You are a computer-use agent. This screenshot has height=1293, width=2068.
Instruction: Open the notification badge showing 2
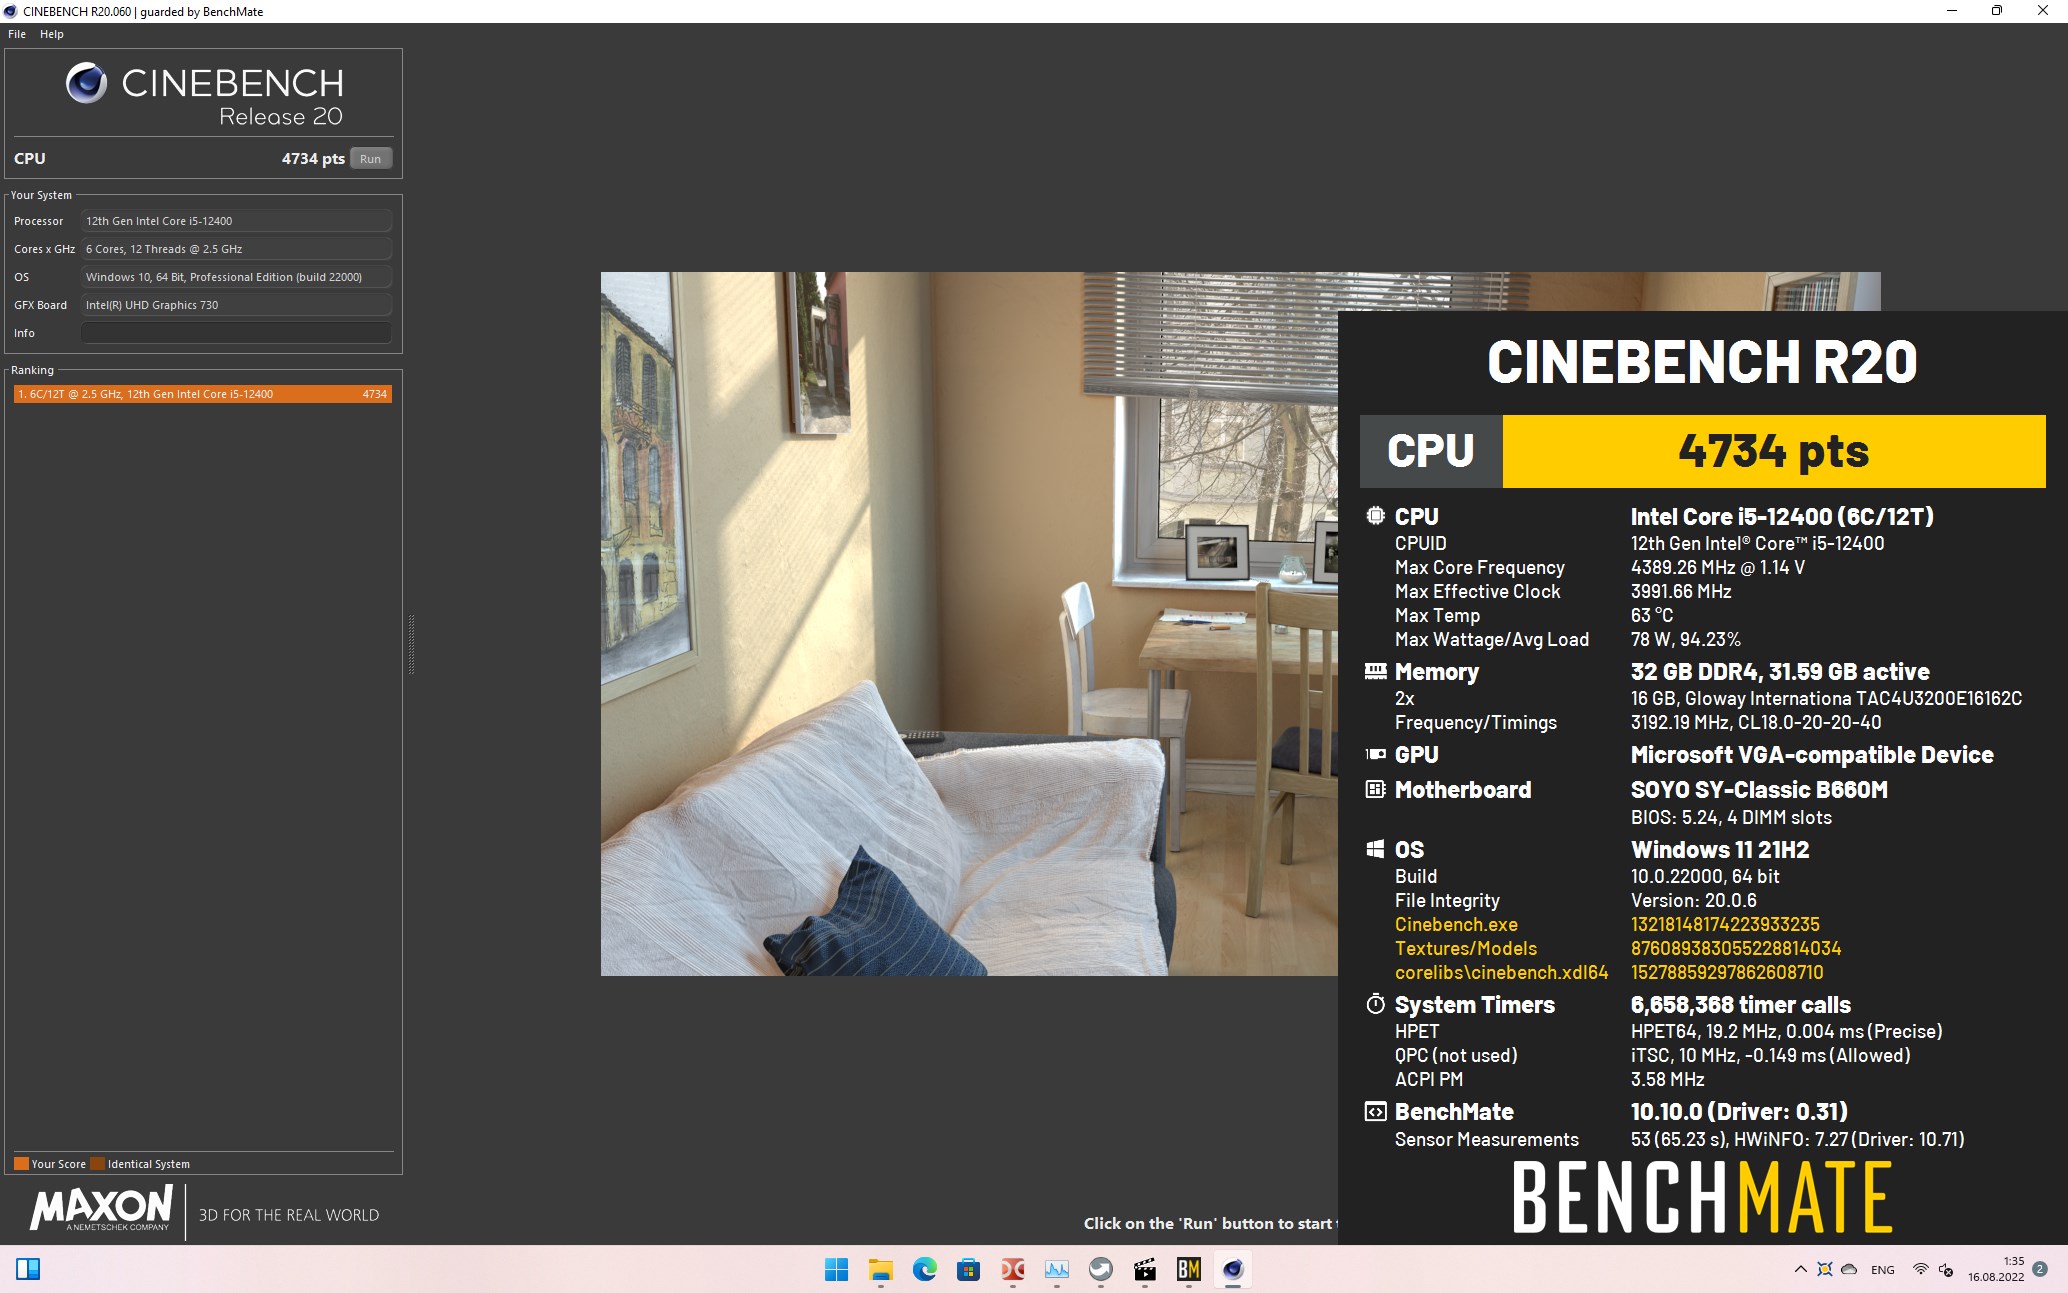click(x=2040, y=1269)
